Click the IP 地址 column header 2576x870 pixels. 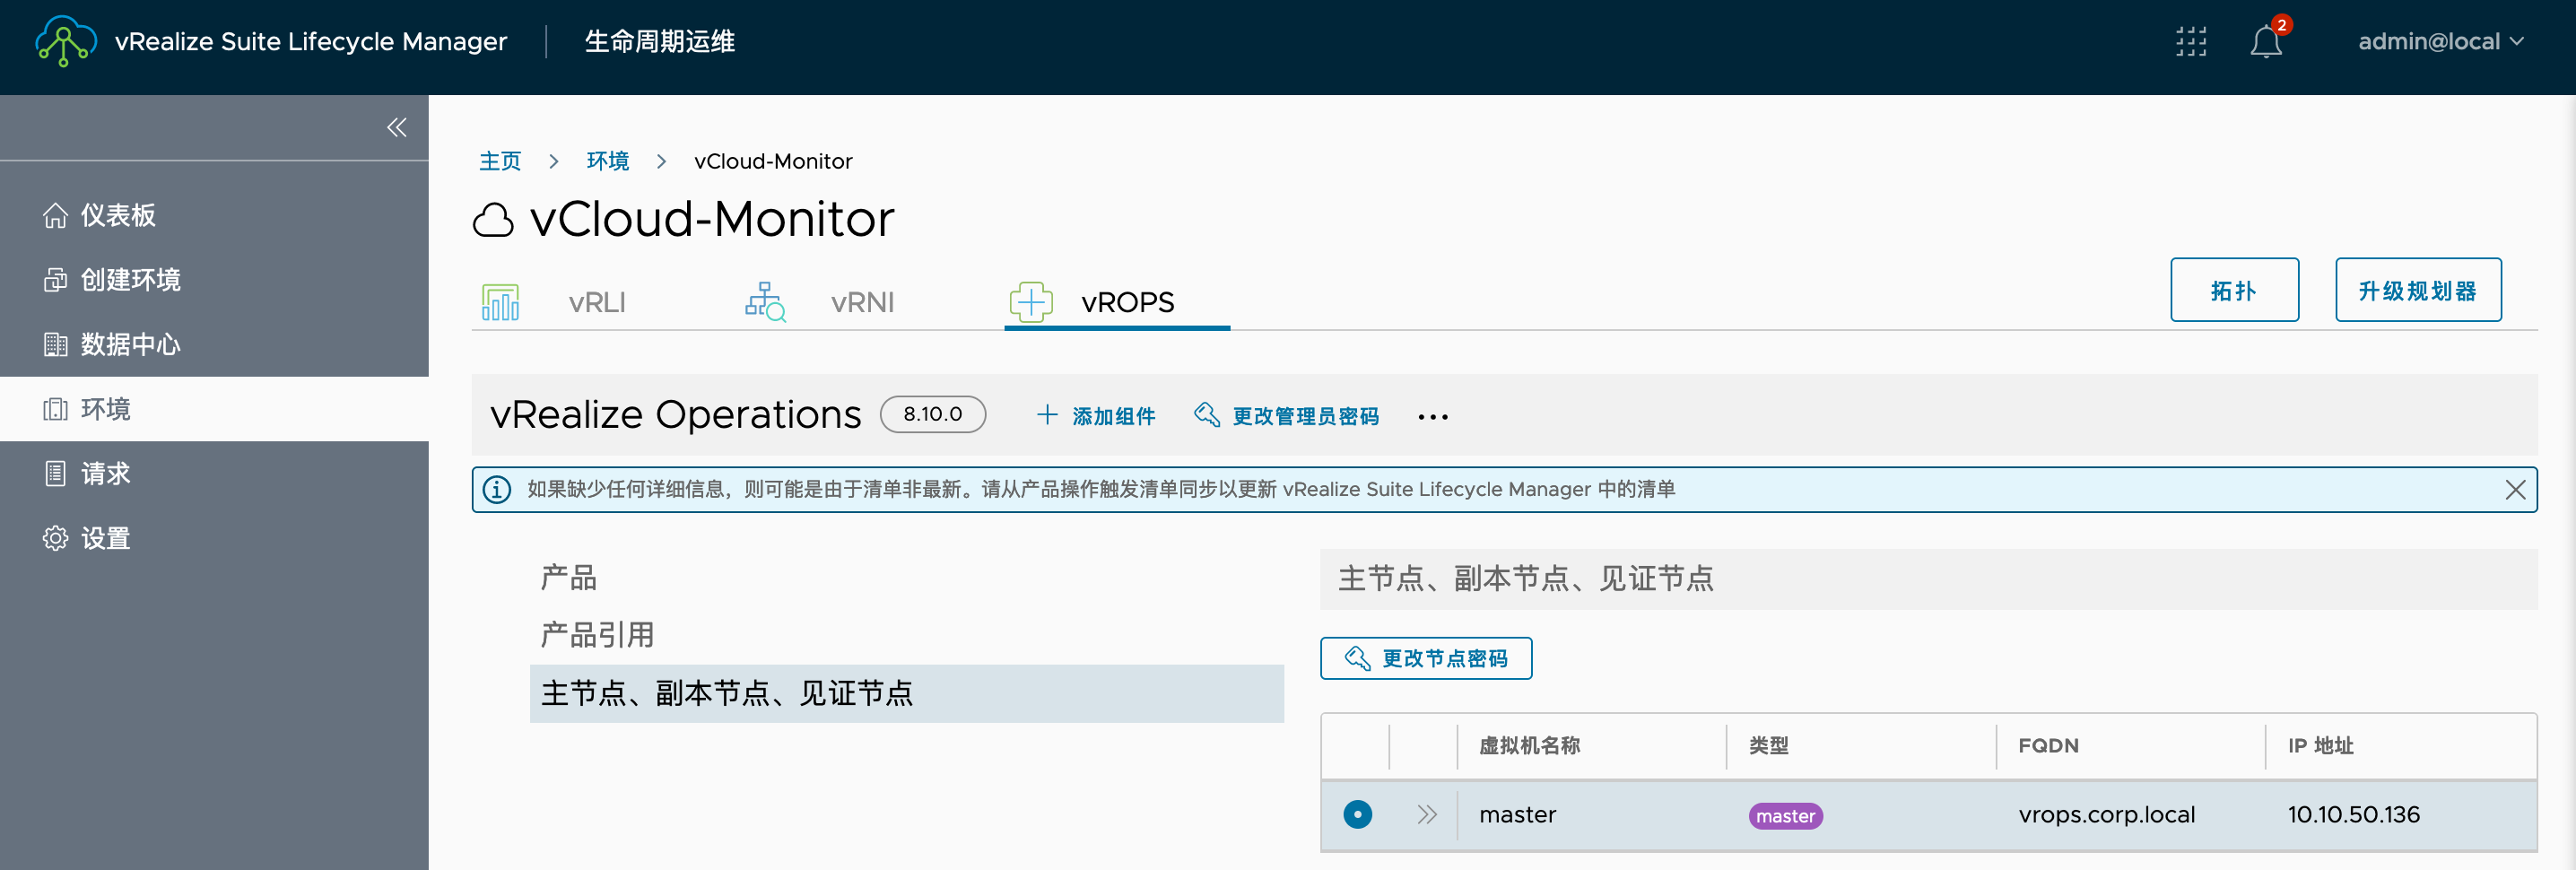2320,746
